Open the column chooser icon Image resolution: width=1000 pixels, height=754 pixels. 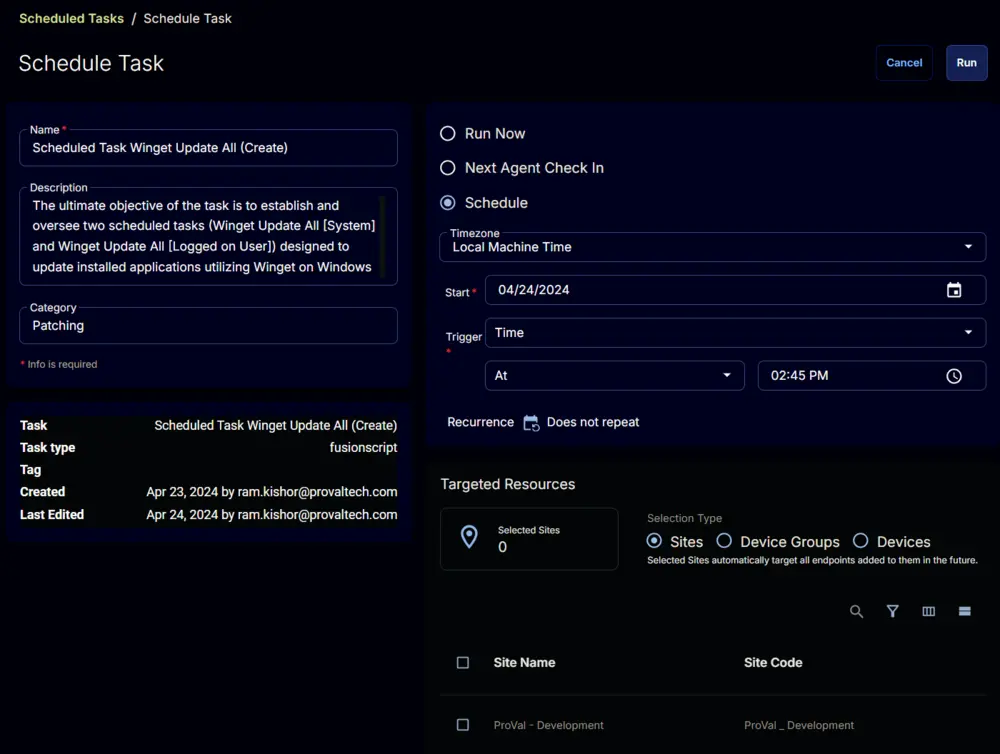click(929, 611)
